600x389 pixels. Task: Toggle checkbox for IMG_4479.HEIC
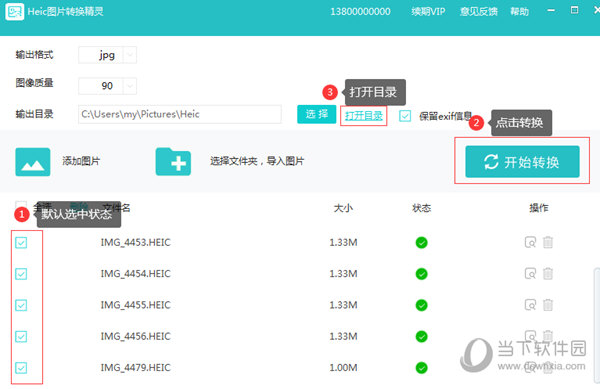(21, 368)
